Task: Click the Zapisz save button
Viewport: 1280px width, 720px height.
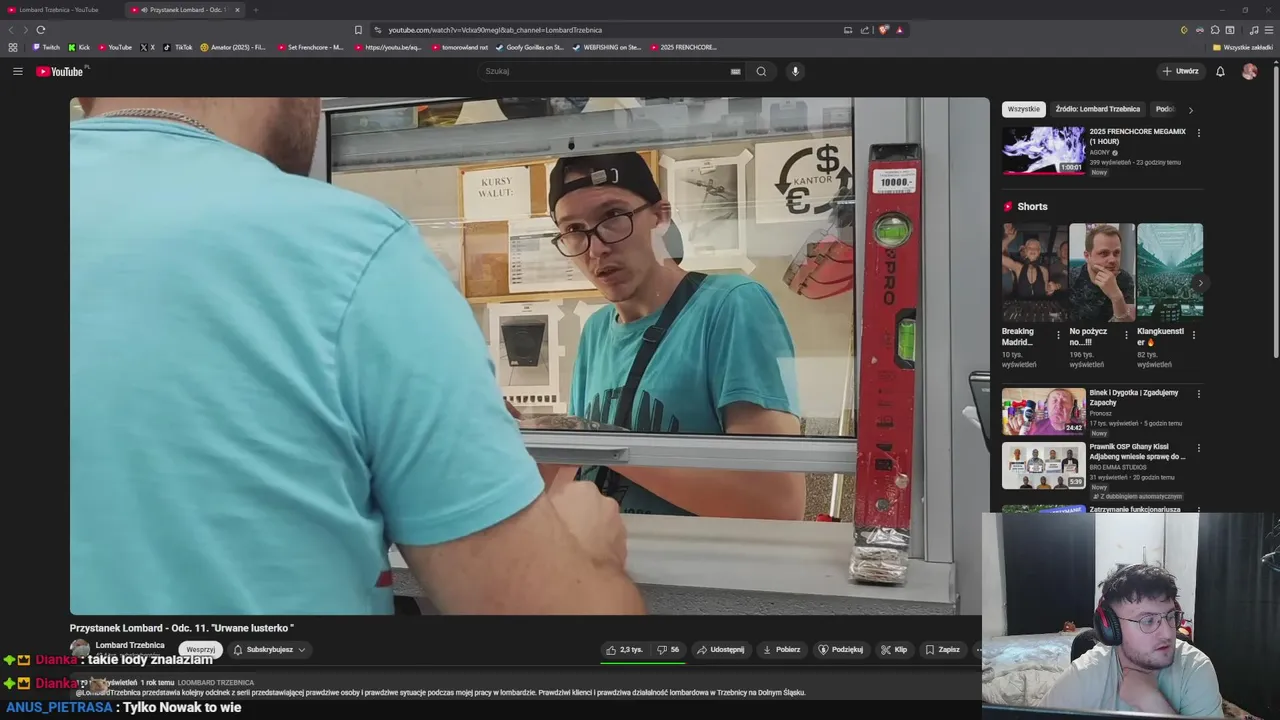Action: click(942, 649)
